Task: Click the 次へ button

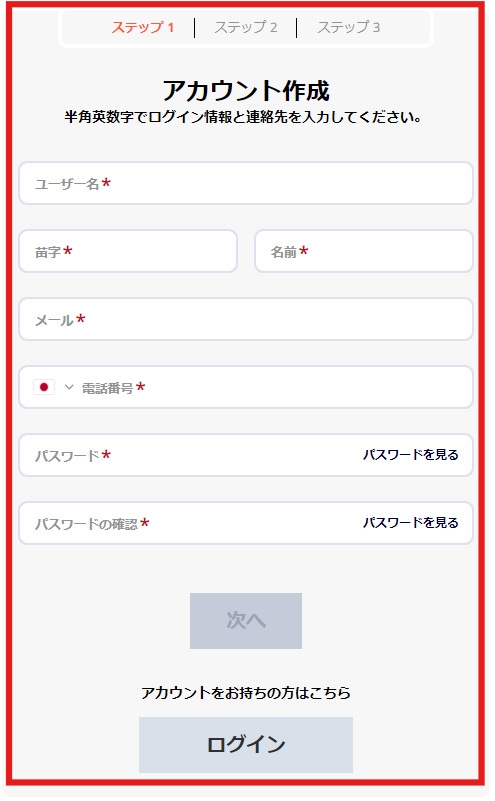Action: pos(246,621)
